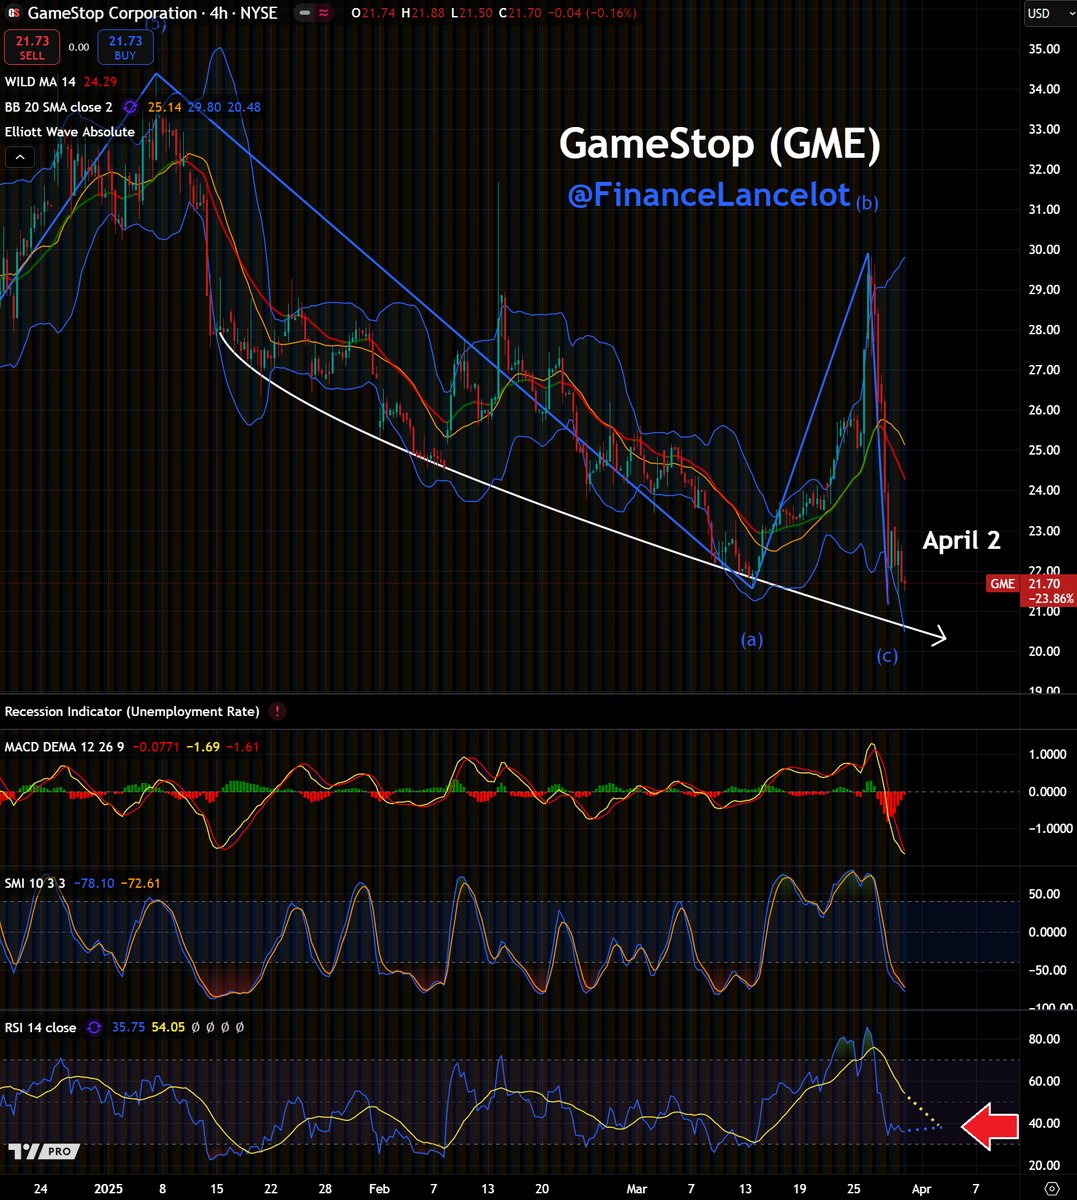Click the BB value 25.14 in orange
The width and height of the screenshot is (1077, 1200).
pyautogui.click(x=164, y=107)
